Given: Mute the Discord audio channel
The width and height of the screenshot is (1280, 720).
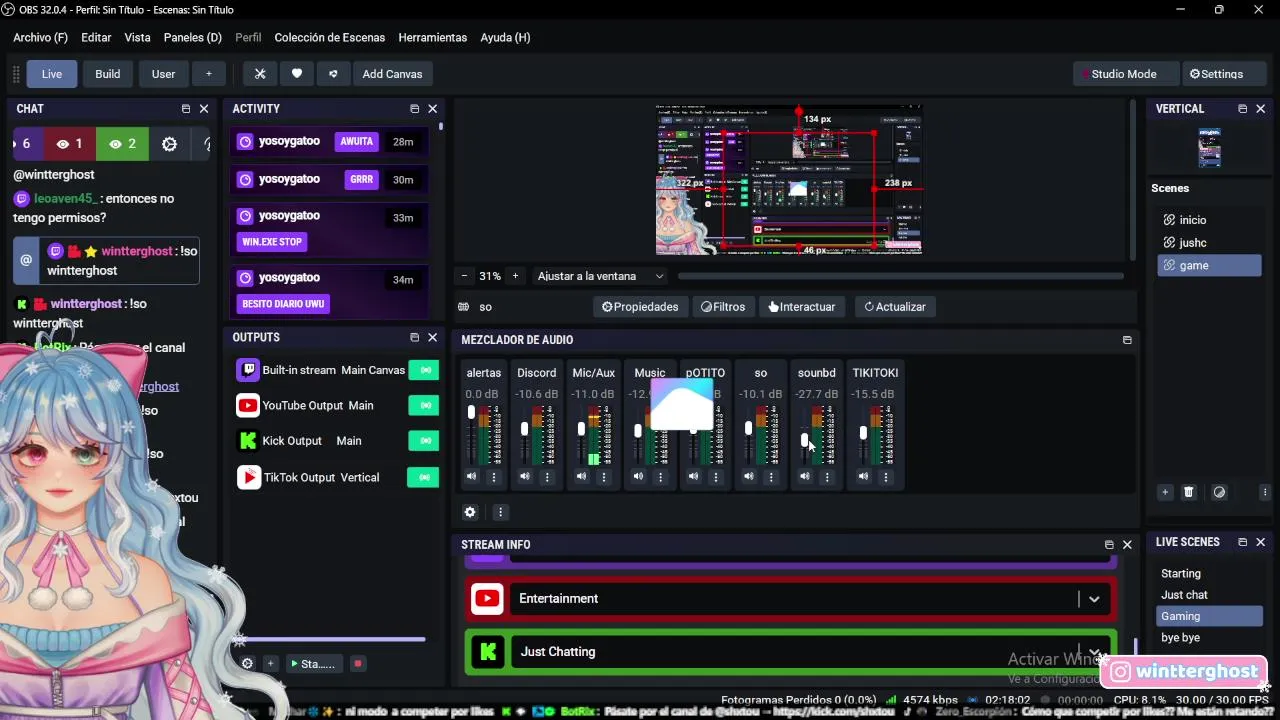Looking at the screenshot, I should [525, 477].
